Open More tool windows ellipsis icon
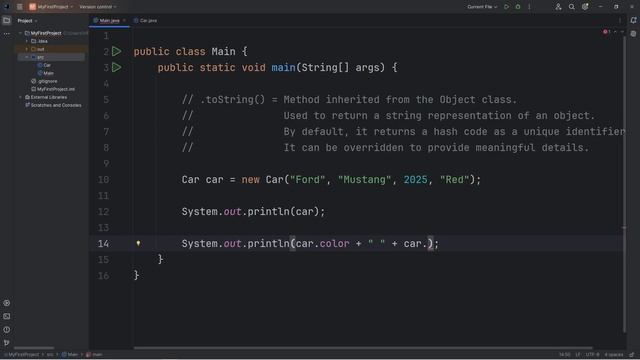The height and width of the screenshot is (360, 640). (x=7, y=34)
